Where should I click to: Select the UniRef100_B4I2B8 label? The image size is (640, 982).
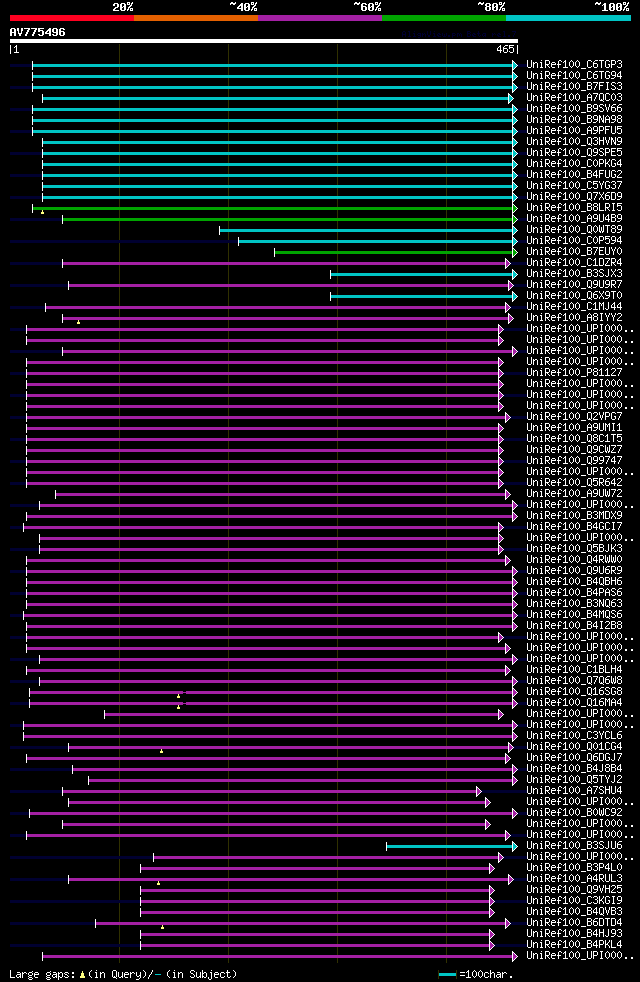click(574, 626)
